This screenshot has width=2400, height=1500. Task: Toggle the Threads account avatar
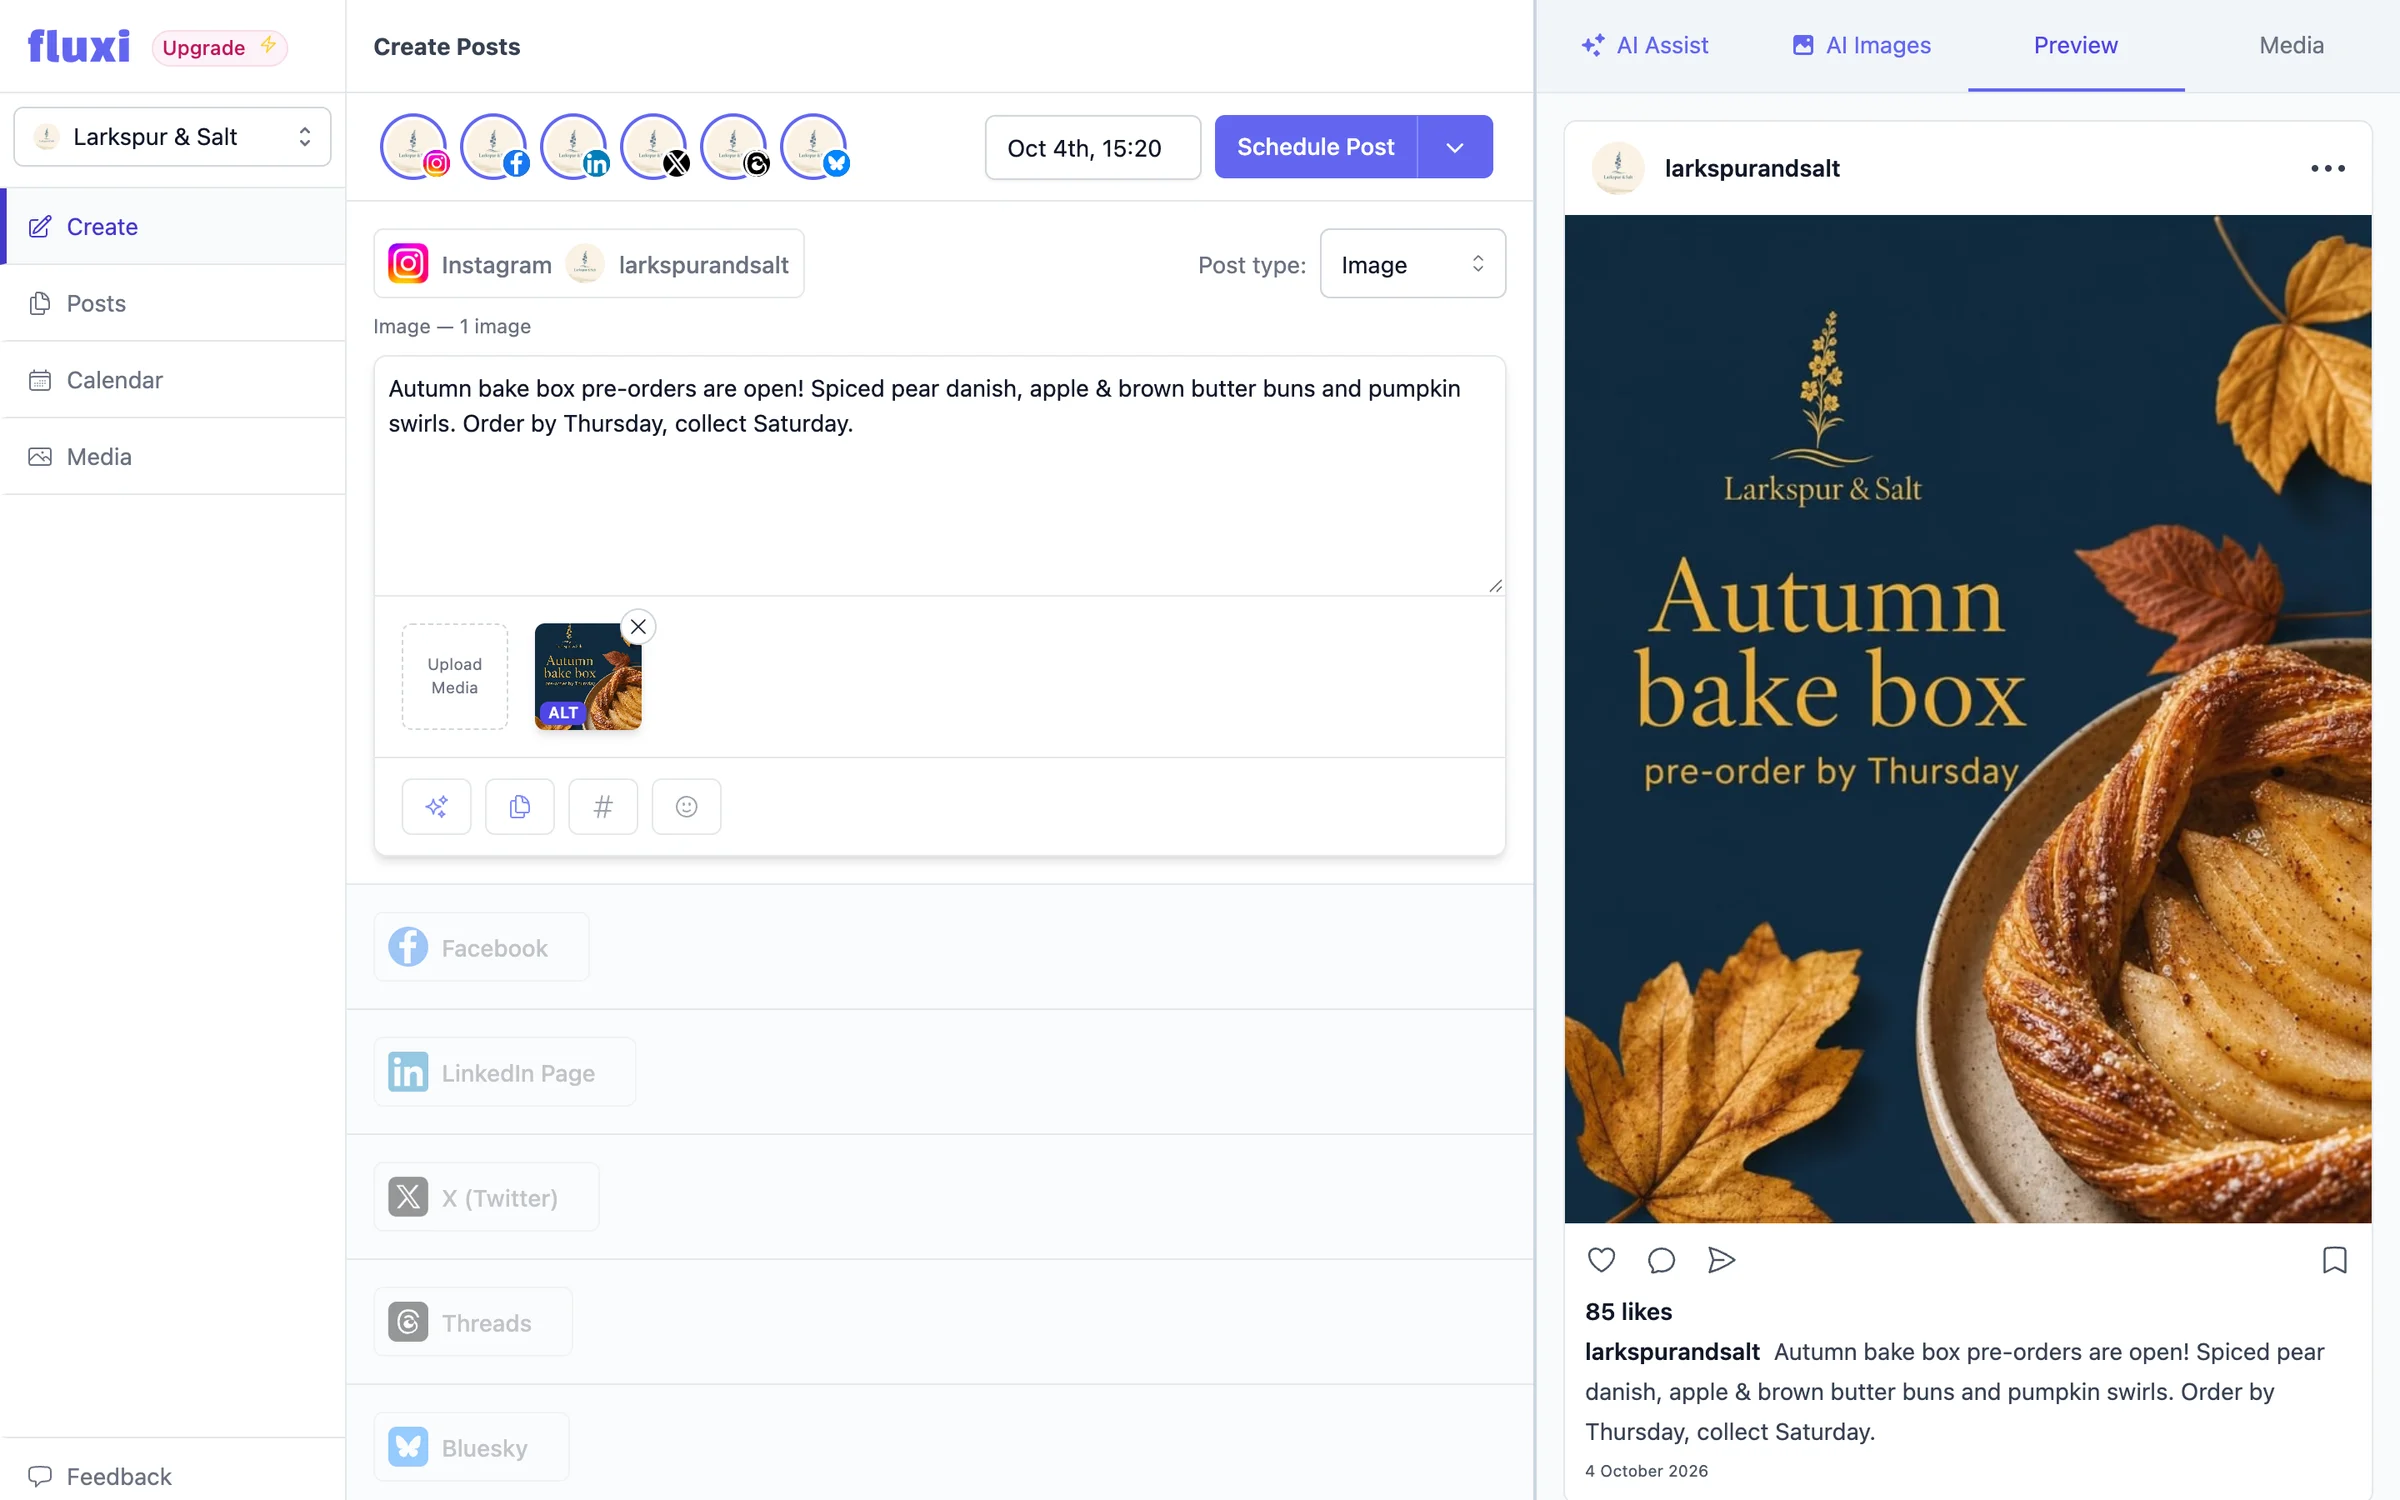pyautogui.click(x=734, y=147)
